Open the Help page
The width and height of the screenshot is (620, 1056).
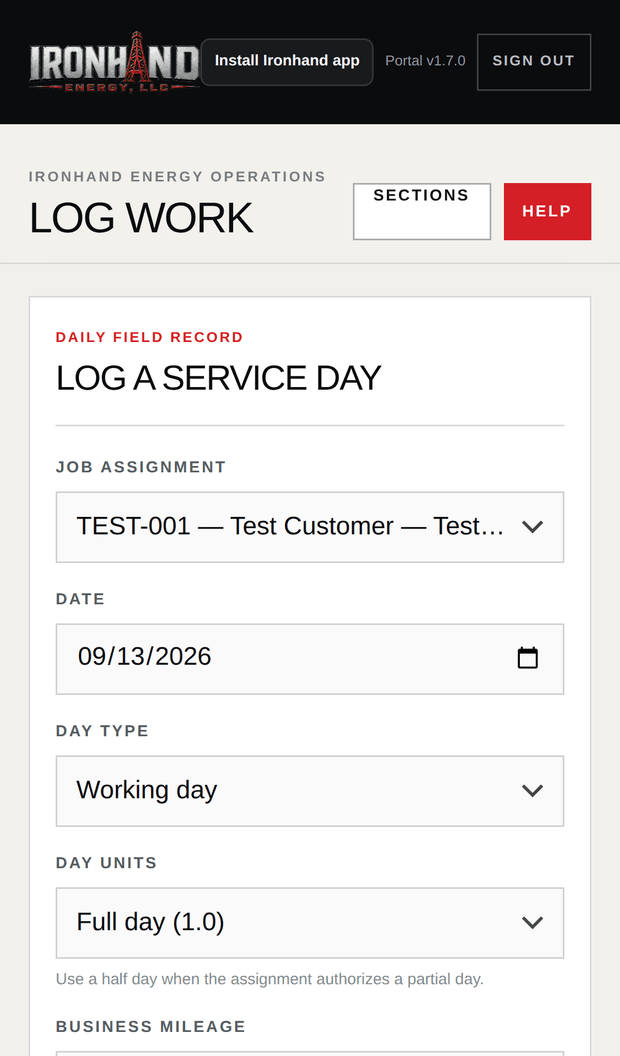pyautogui.click(x=547, y=211)
